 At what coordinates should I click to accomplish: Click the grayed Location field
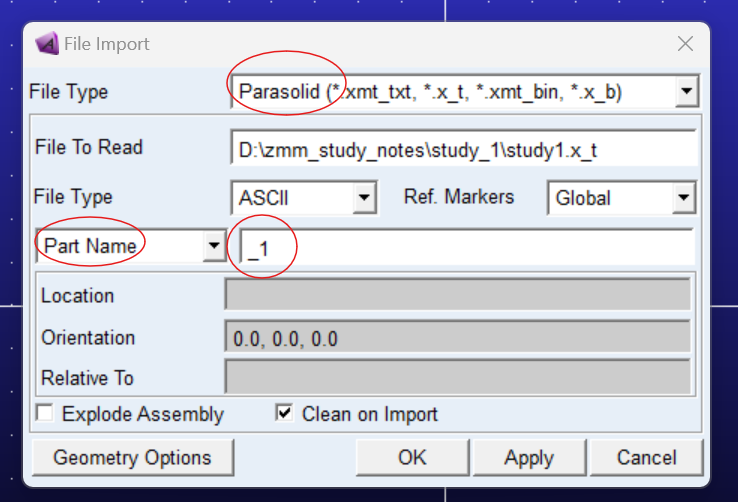pyautogui.click(x=457, y=294)
